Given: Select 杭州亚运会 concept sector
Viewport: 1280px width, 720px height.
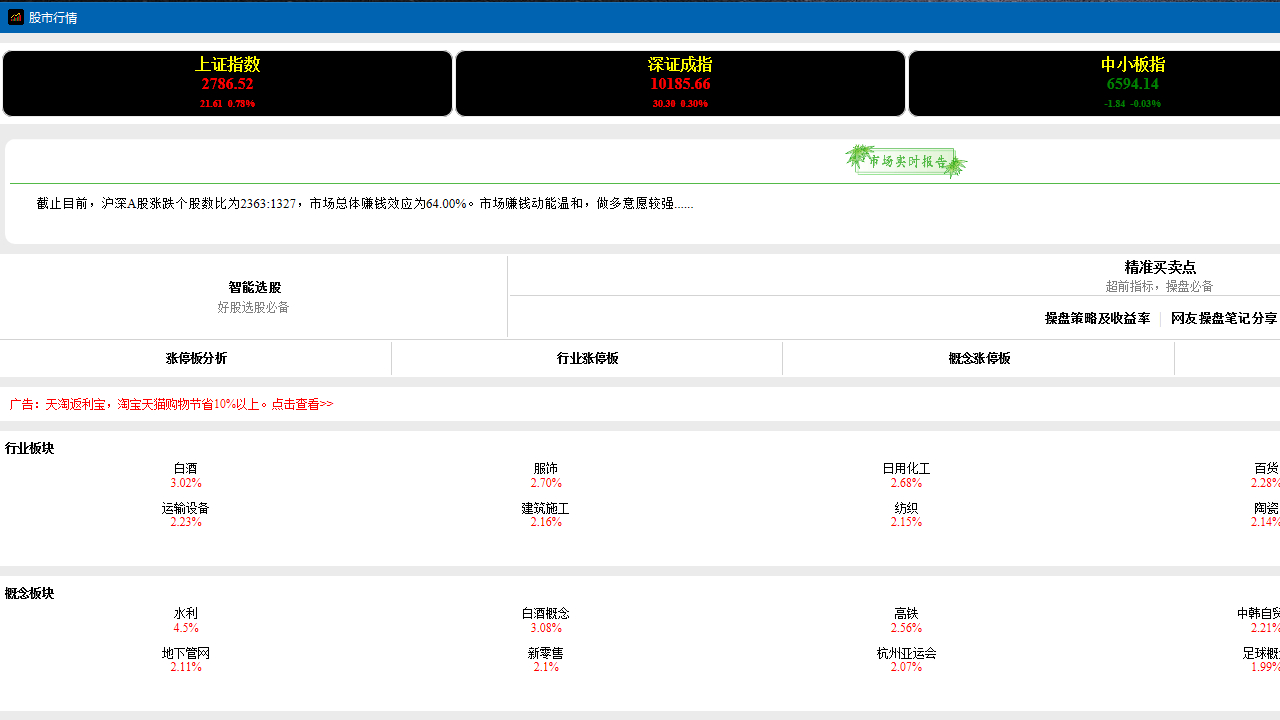Looking at the screenshot, I should pos(906,653).
